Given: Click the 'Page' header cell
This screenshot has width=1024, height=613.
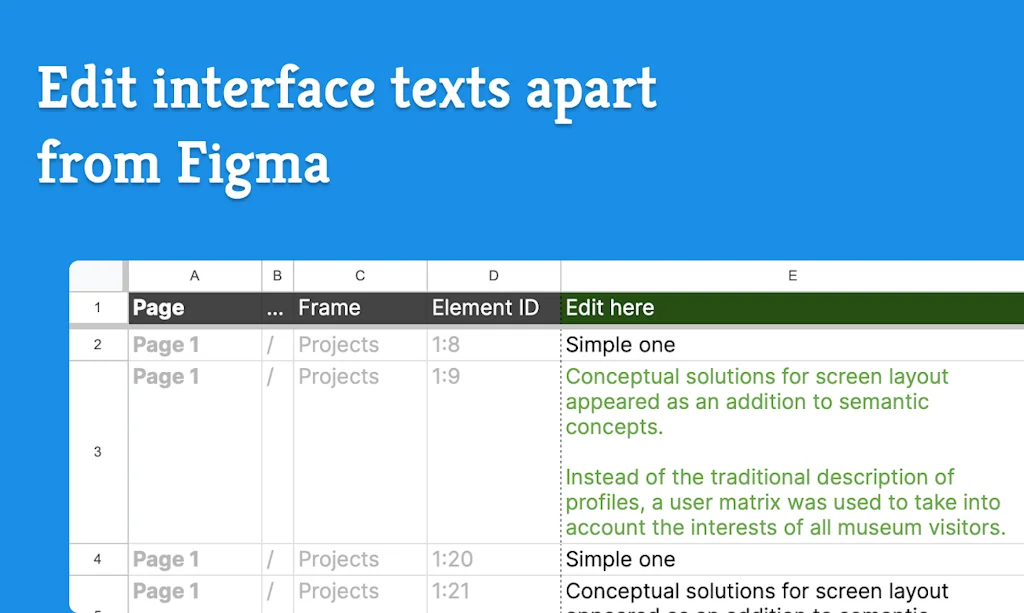Looking at the screenshot, I should click(194, 308).
